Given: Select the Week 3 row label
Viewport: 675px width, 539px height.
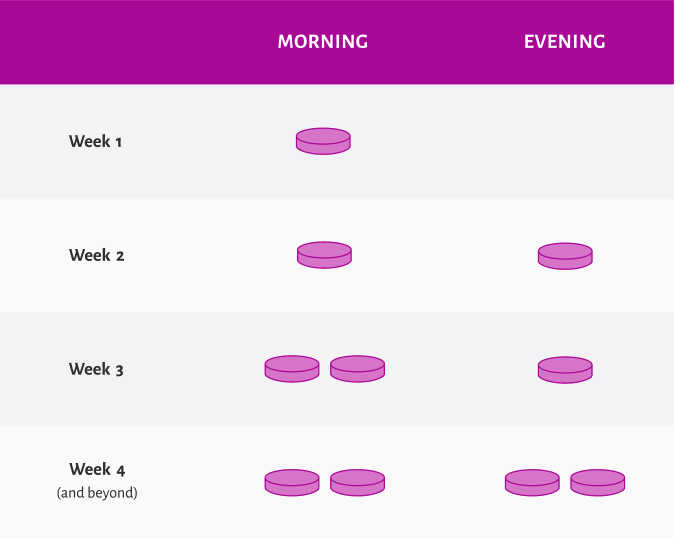Looking at the screenshot, I should (96, 369).
